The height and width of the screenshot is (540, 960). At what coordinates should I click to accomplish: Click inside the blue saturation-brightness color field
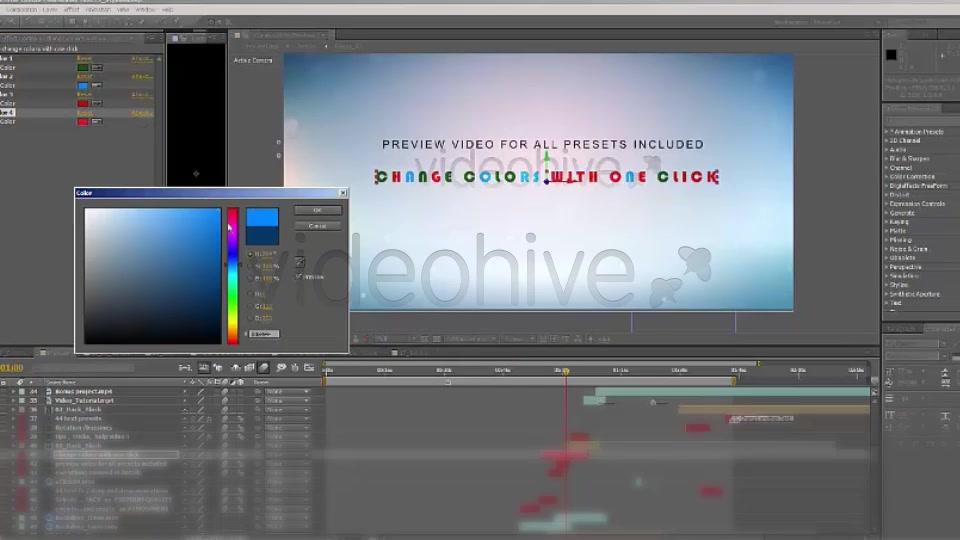click(x=152, y=276)
